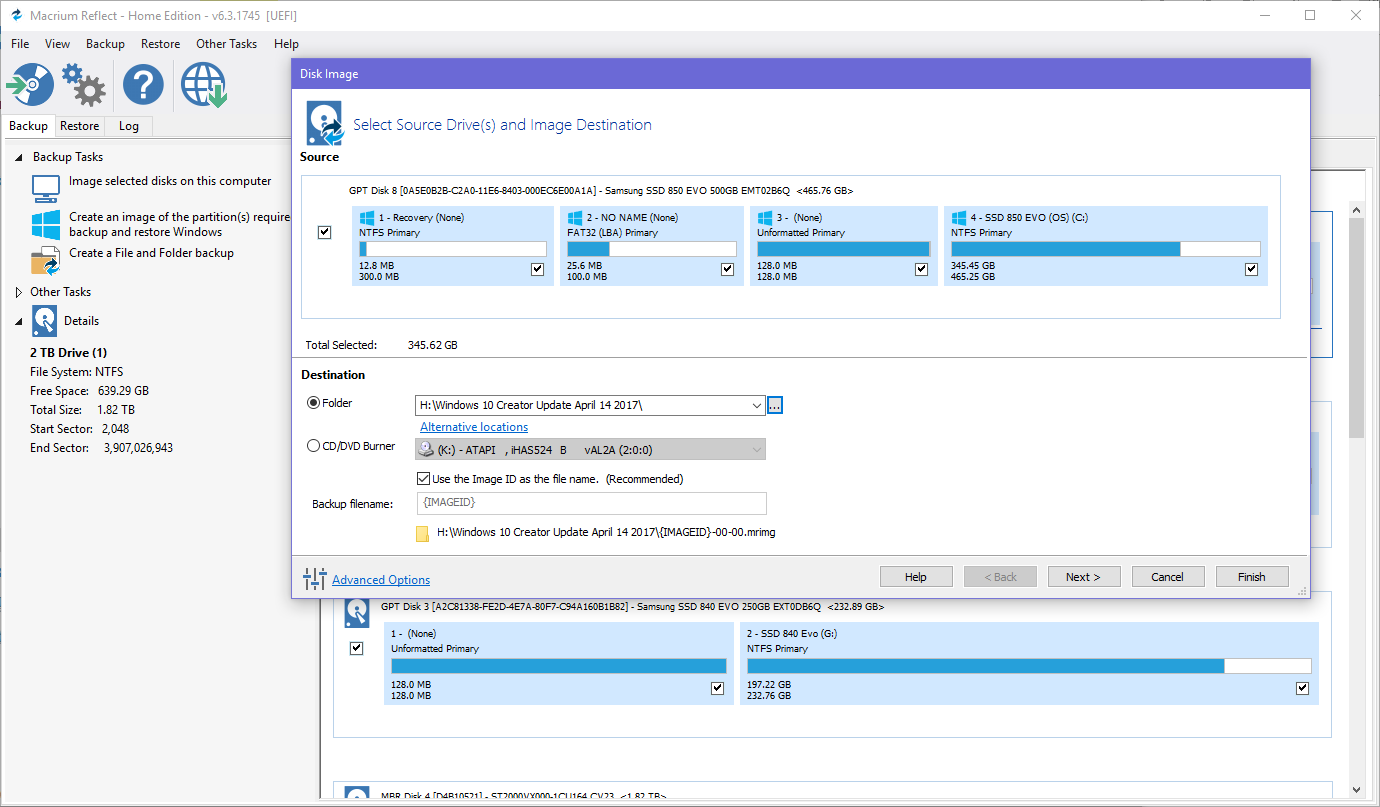Open the Advanced Options link

pos(381,579)
